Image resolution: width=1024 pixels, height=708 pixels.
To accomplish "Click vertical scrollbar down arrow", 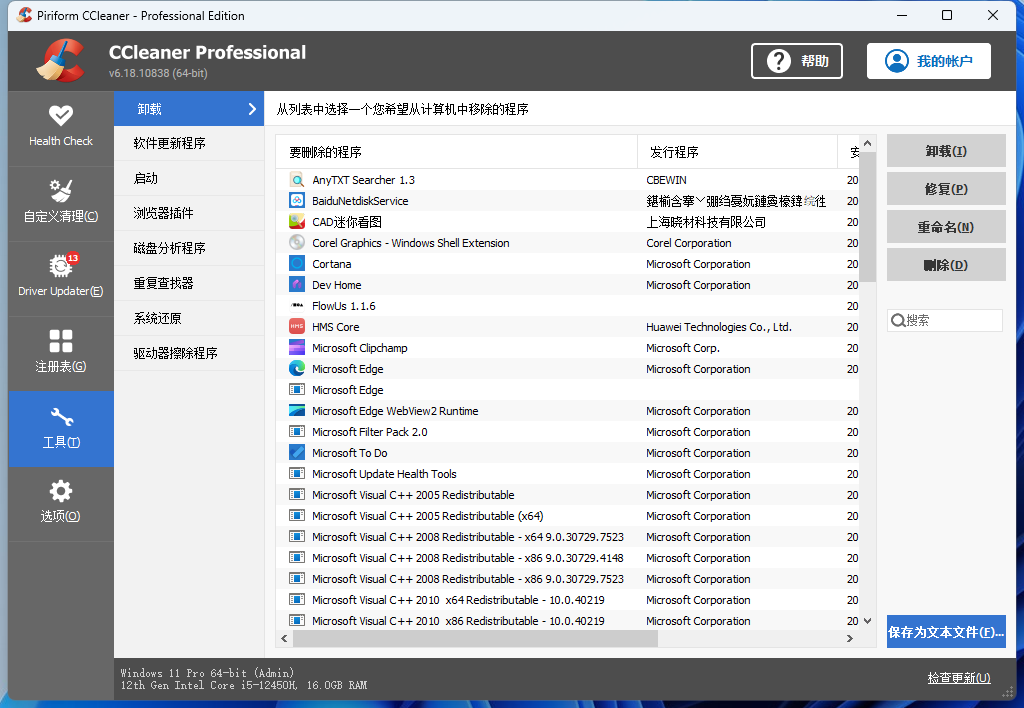I will point(867,621).
